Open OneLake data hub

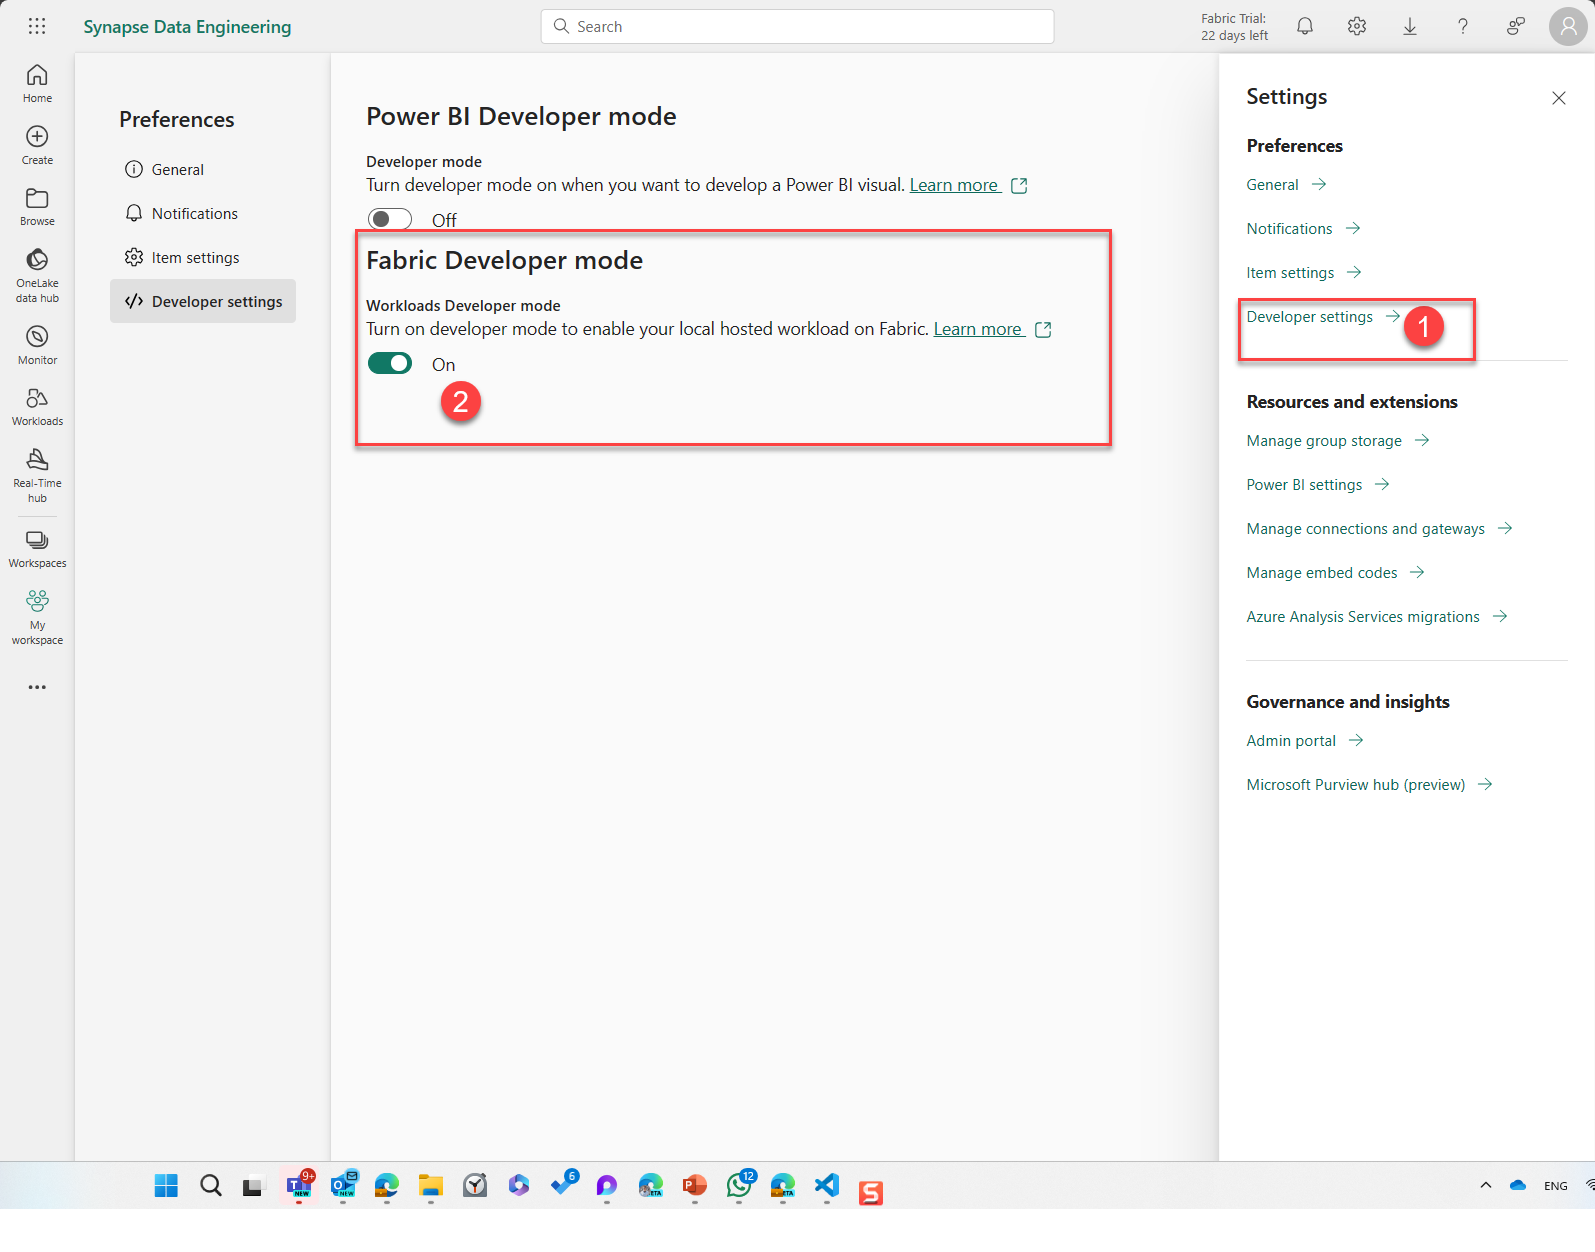click(x=37, y=276)
